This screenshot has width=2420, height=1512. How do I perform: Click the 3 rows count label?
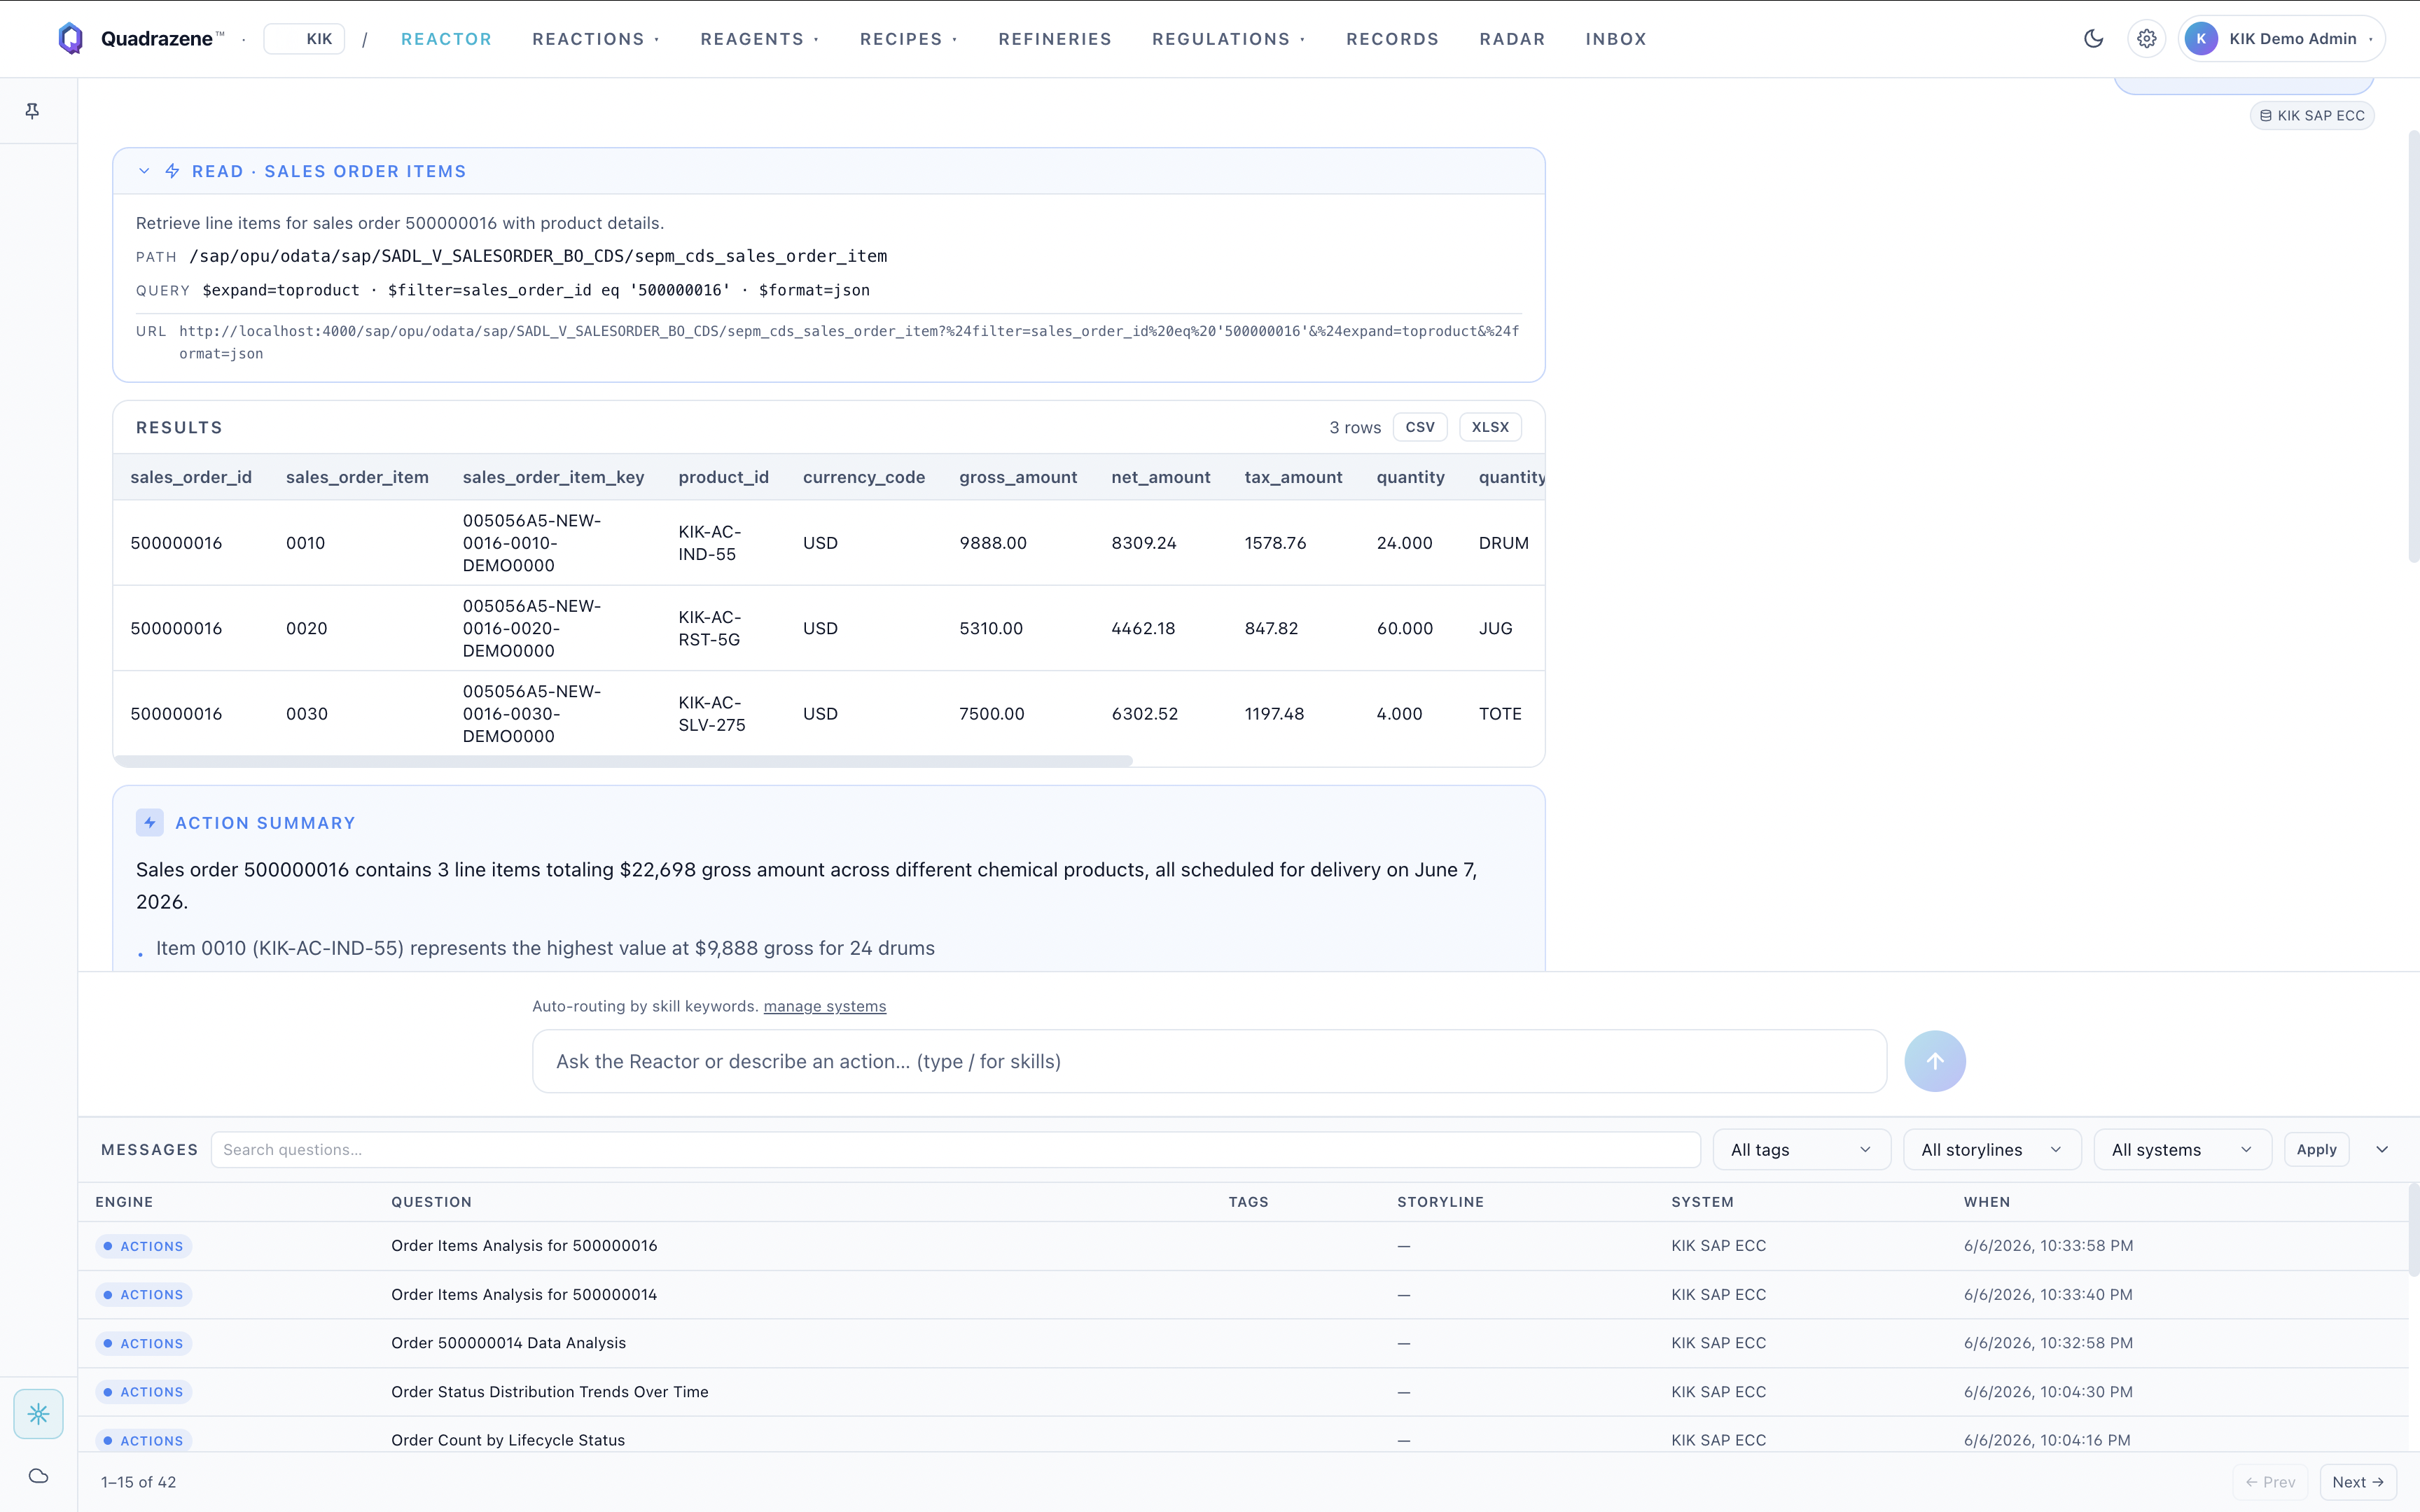[1355, 427]
